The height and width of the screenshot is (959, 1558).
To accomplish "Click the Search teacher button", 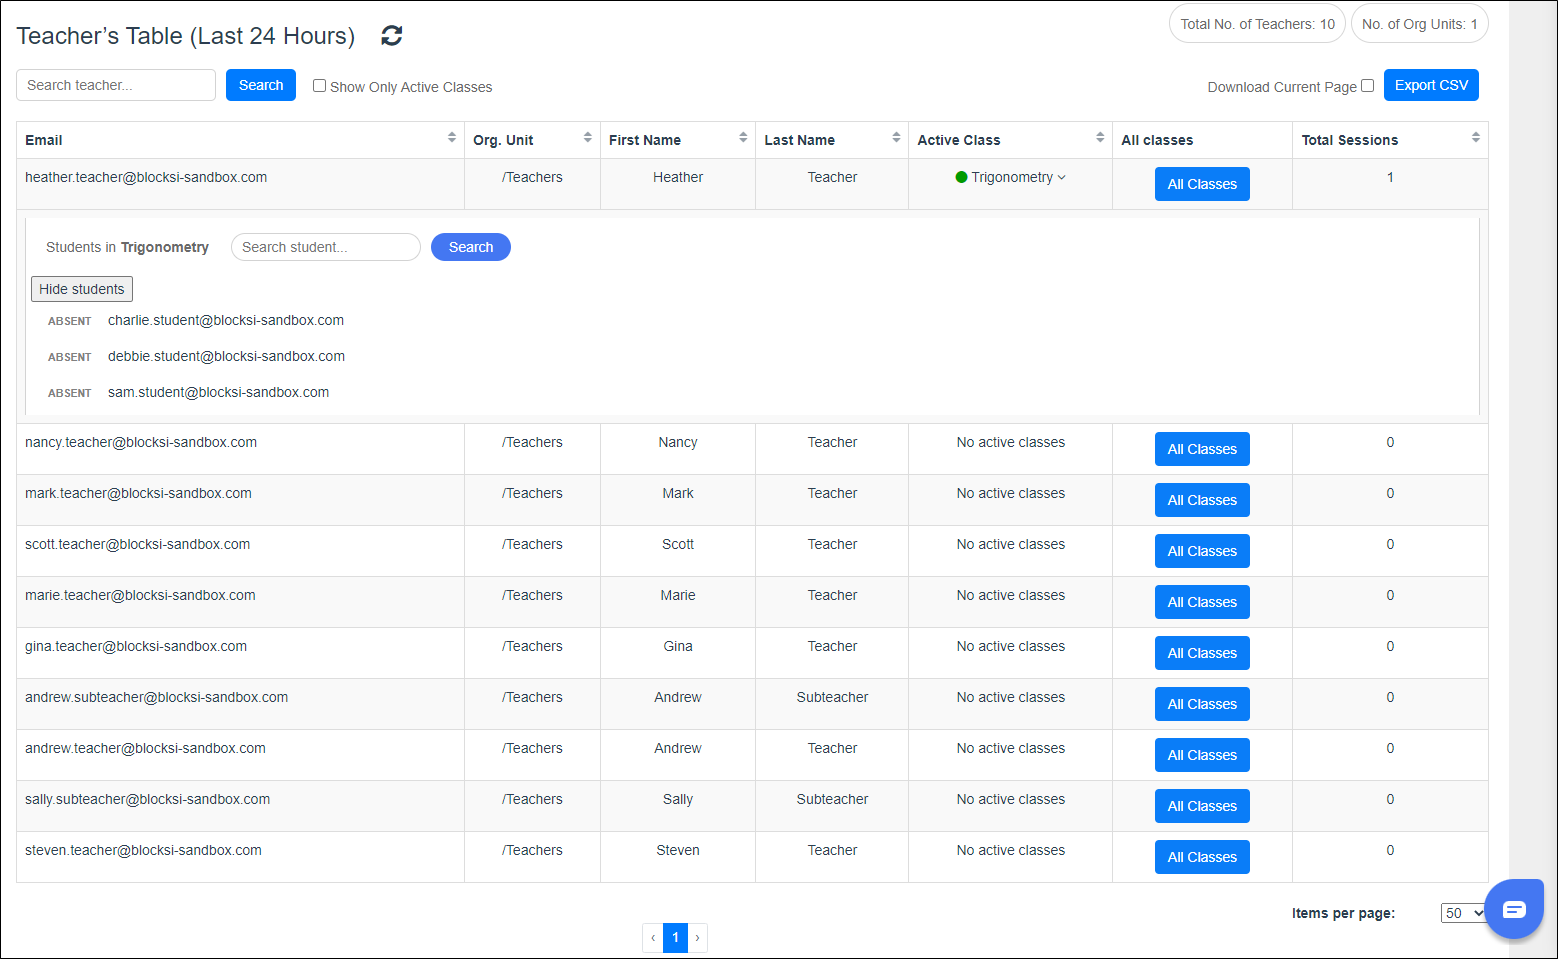I will pos(261,85).
